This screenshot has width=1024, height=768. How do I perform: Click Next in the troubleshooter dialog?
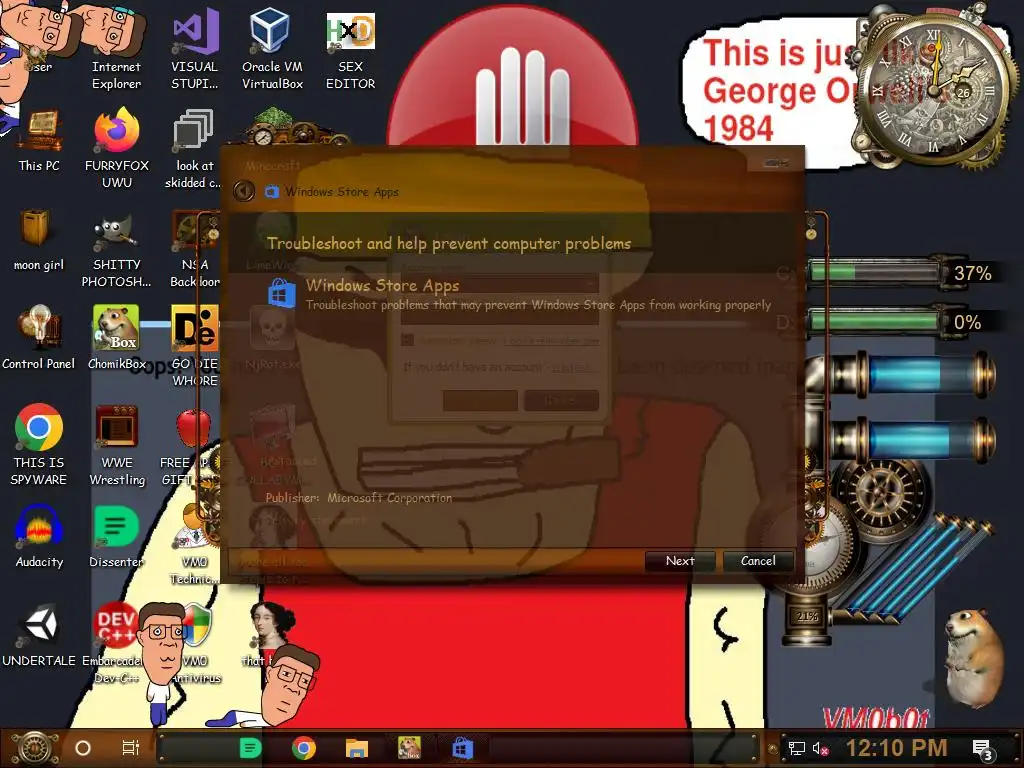(x=680, y=561)
